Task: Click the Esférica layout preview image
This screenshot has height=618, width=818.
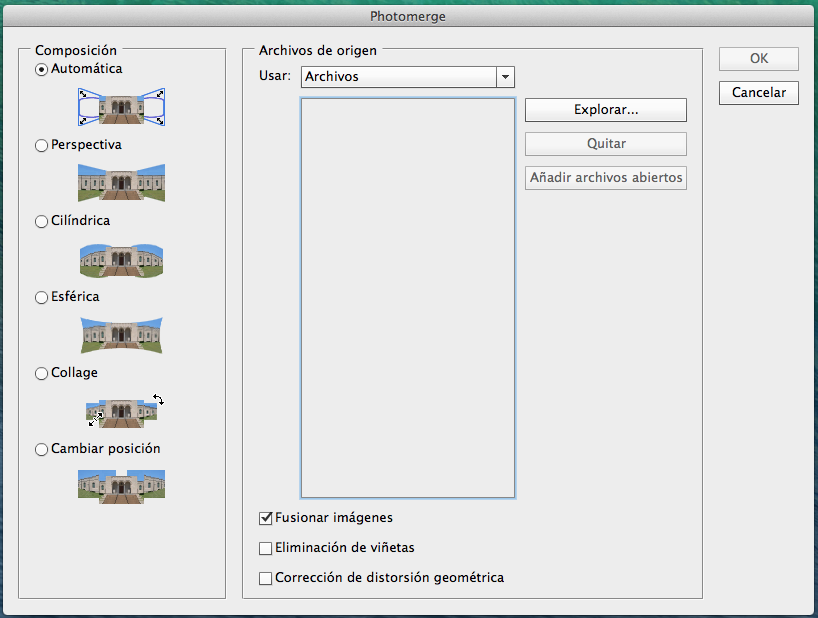Action: pyautogui.click(x=122, y=335)
